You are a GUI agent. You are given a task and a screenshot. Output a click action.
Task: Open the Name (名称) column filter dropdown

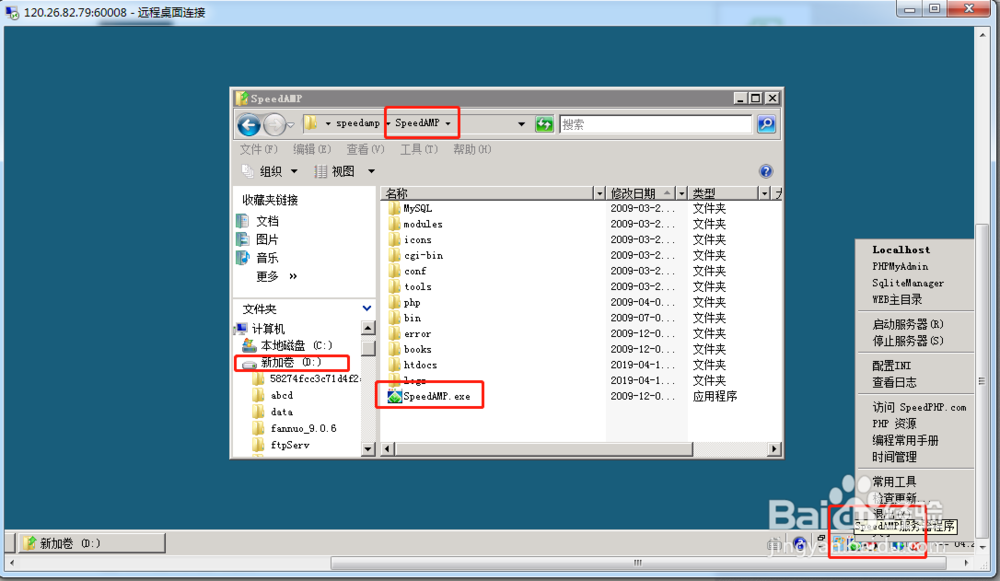pos(599,193)
